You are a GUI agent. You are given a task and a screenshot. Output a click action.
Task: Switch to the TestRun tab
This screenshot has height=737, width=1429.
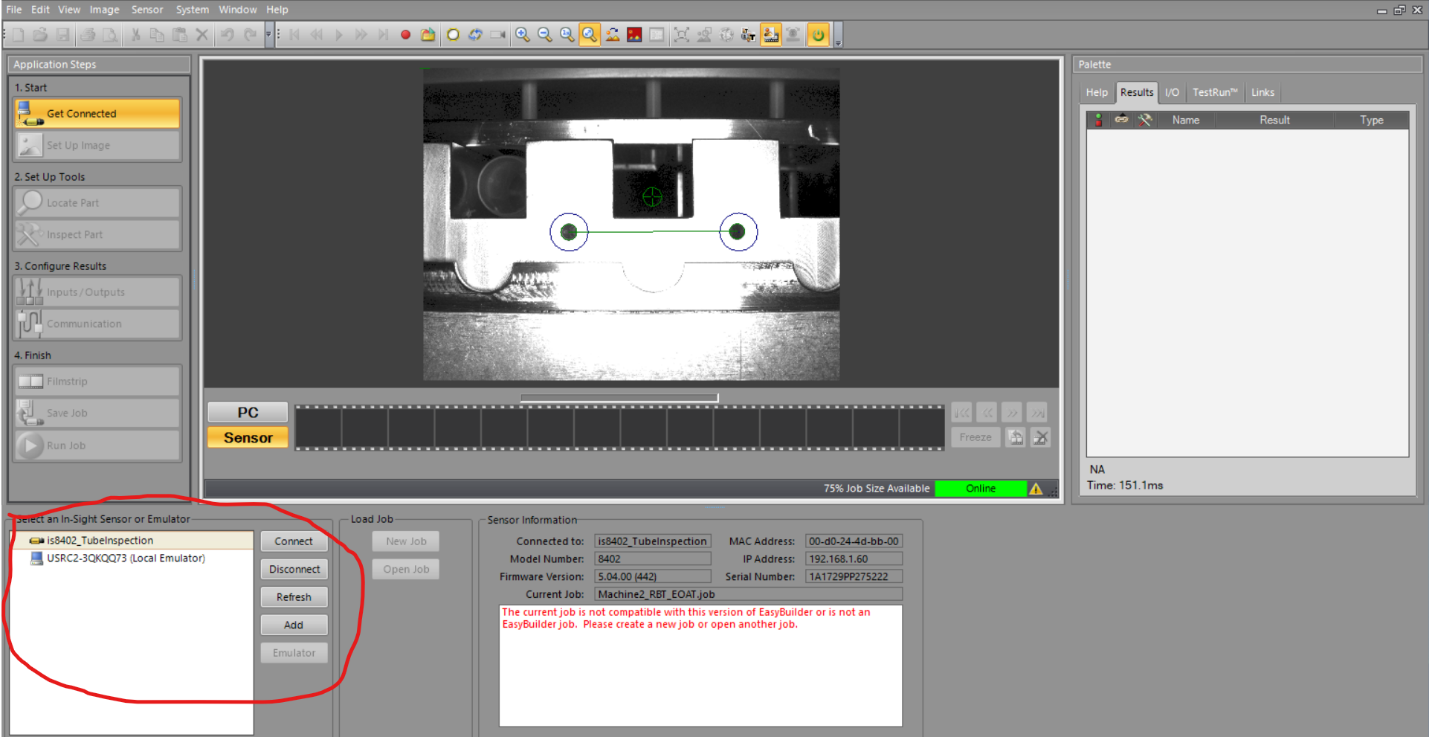(1215, 92)
